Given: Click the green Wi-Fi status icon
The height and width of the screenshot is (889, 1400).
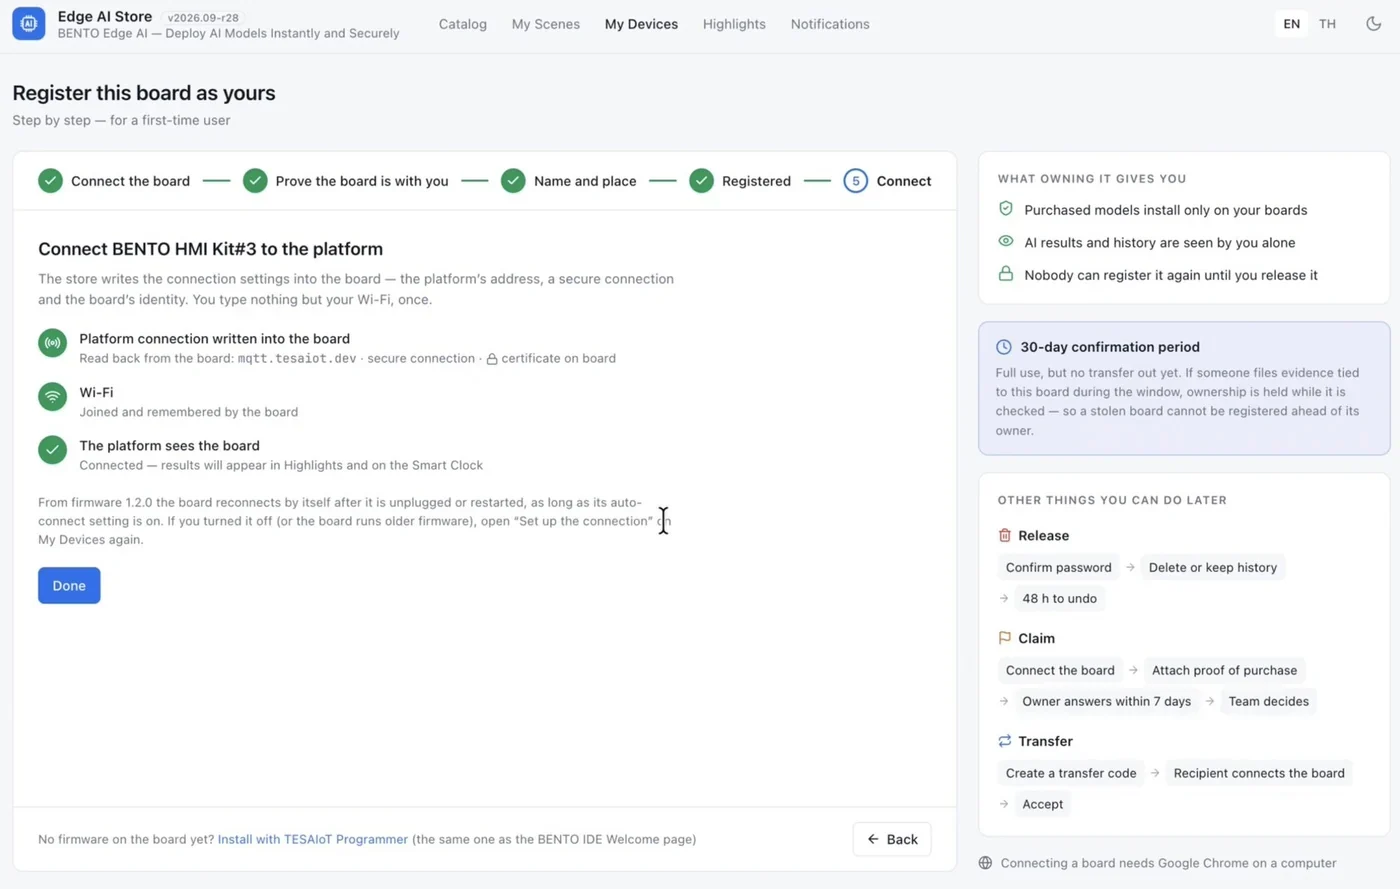Looking at the screenshot, I should (x=52, y=397).
